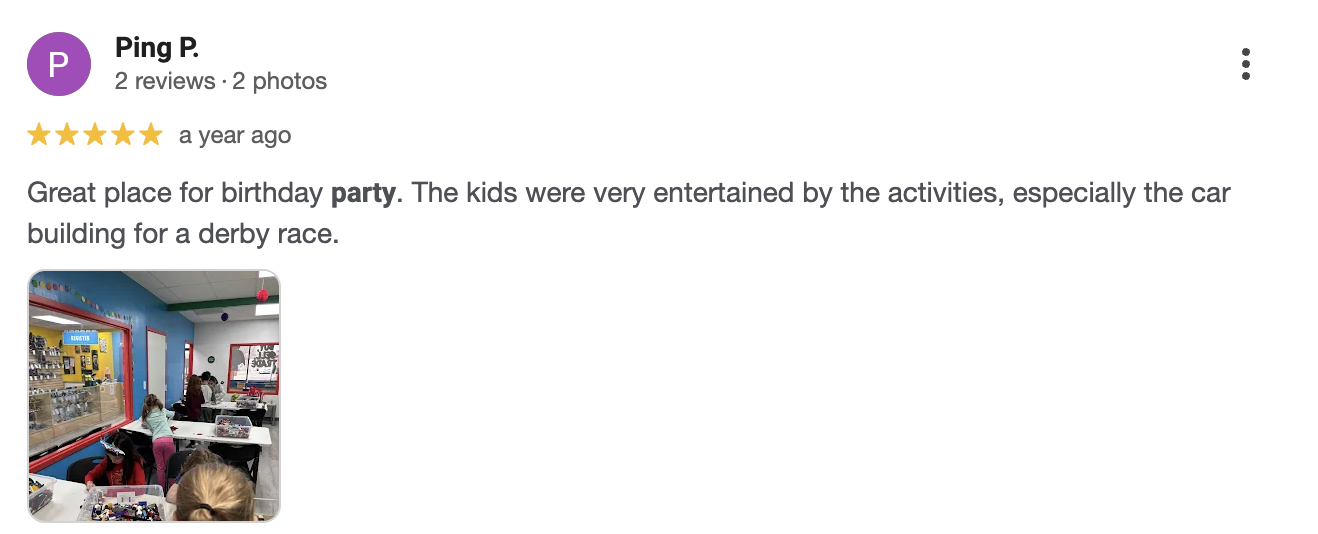The image size is (1318, 534).
Task: Click the second rating star
Action: coord(67,135)
